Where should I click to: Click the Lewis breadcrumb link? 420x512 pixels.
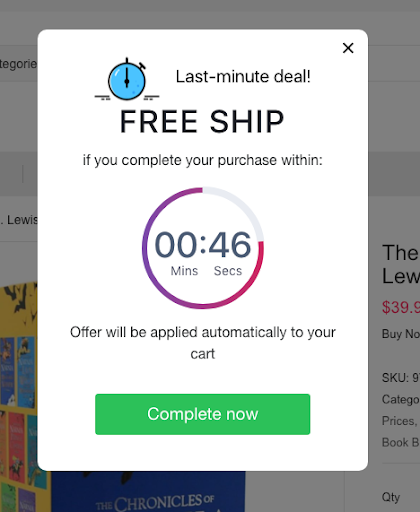[x=20, y=220]
